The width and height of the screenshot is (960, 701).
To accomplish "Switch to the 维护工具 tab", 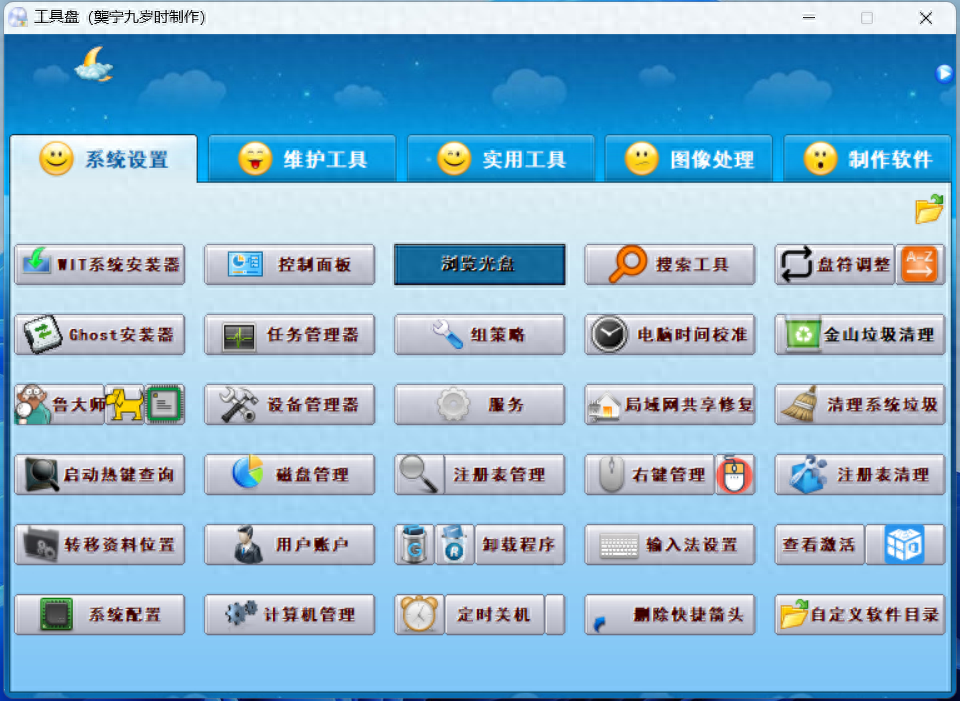I will tap(303, 159).
